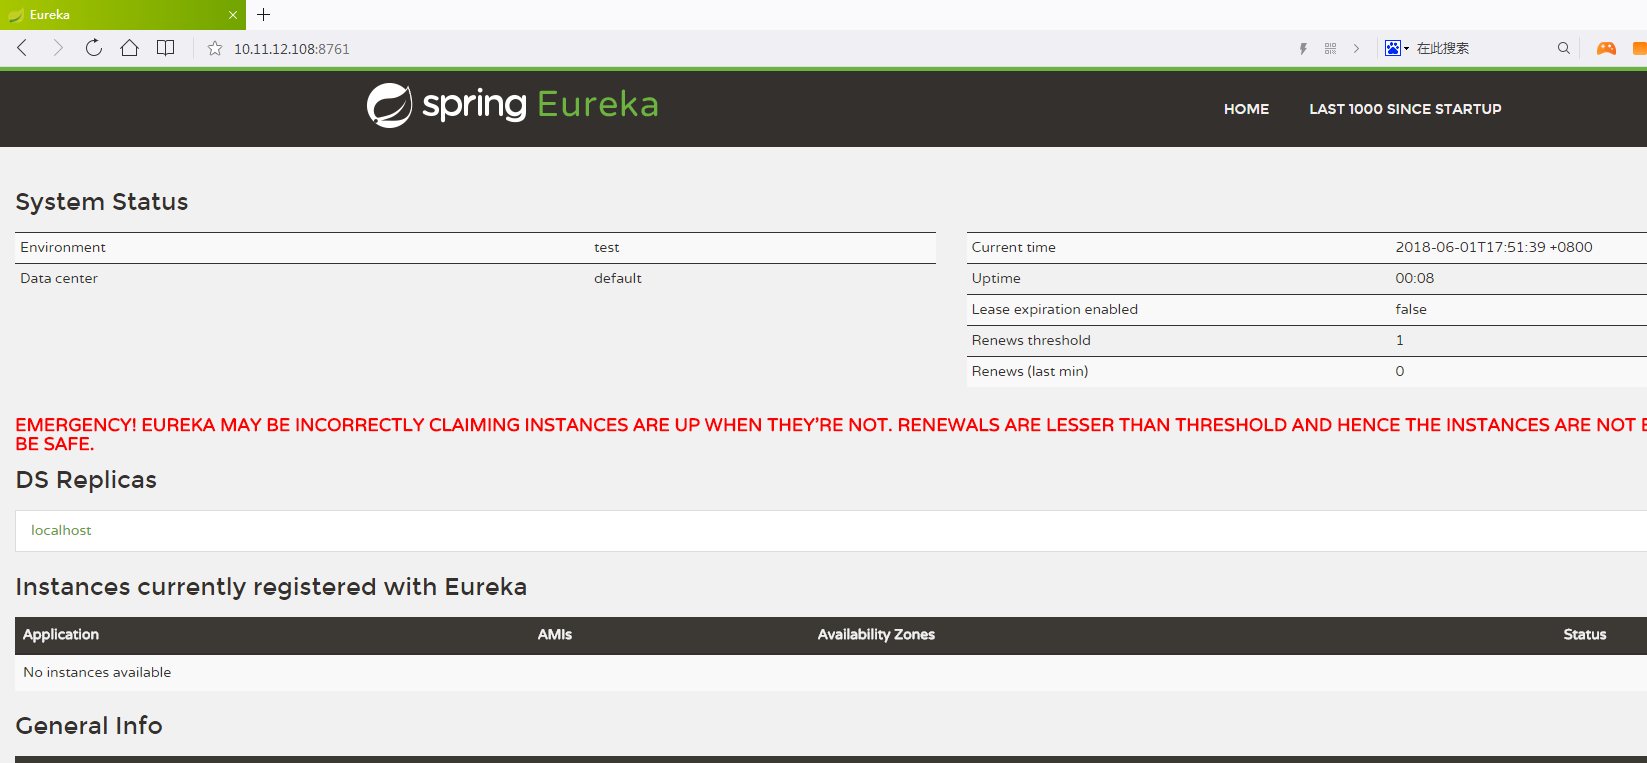Open the reading mode book icon
Image resolution: width=1647 pixels, height=763 pixels.
pos(166,48)
